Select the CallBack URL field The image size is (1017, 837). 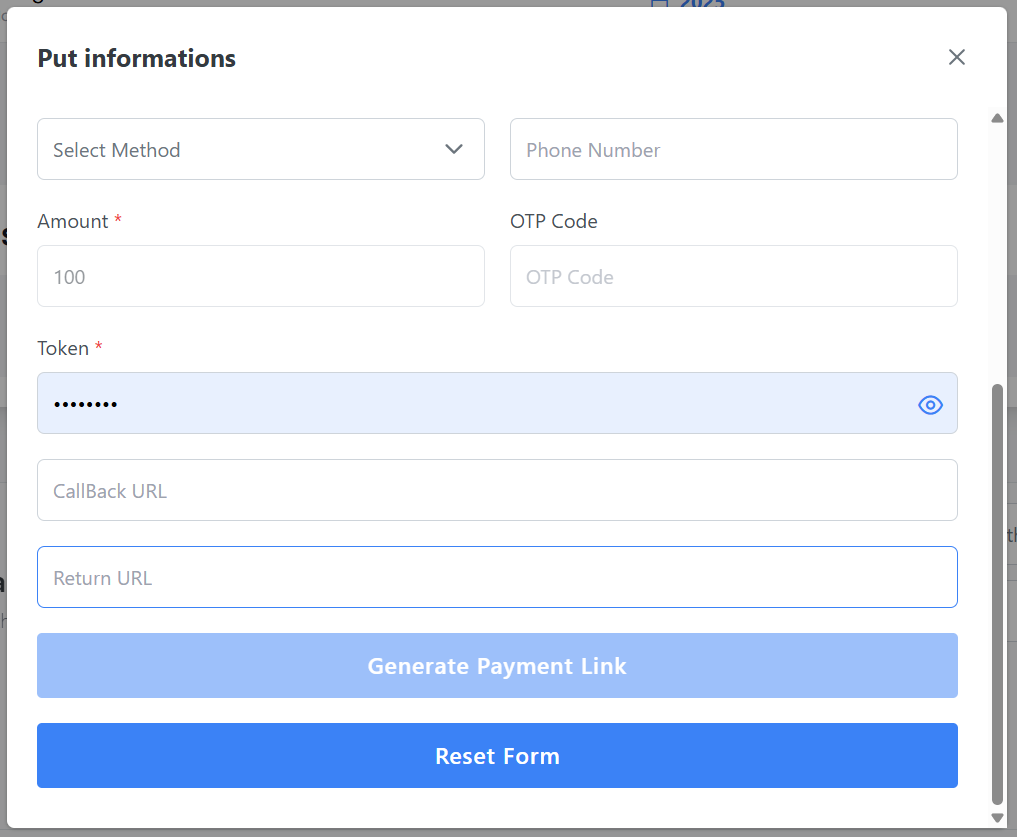[x=497, y=490]
